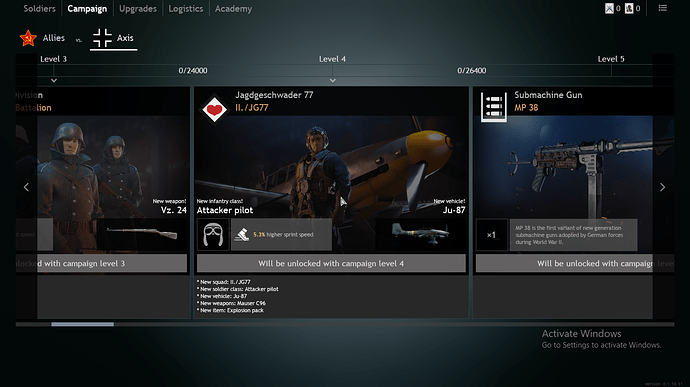Go to the Academy tab
The height and width of the screenshot is (387, 690).
tap(233, 9)
